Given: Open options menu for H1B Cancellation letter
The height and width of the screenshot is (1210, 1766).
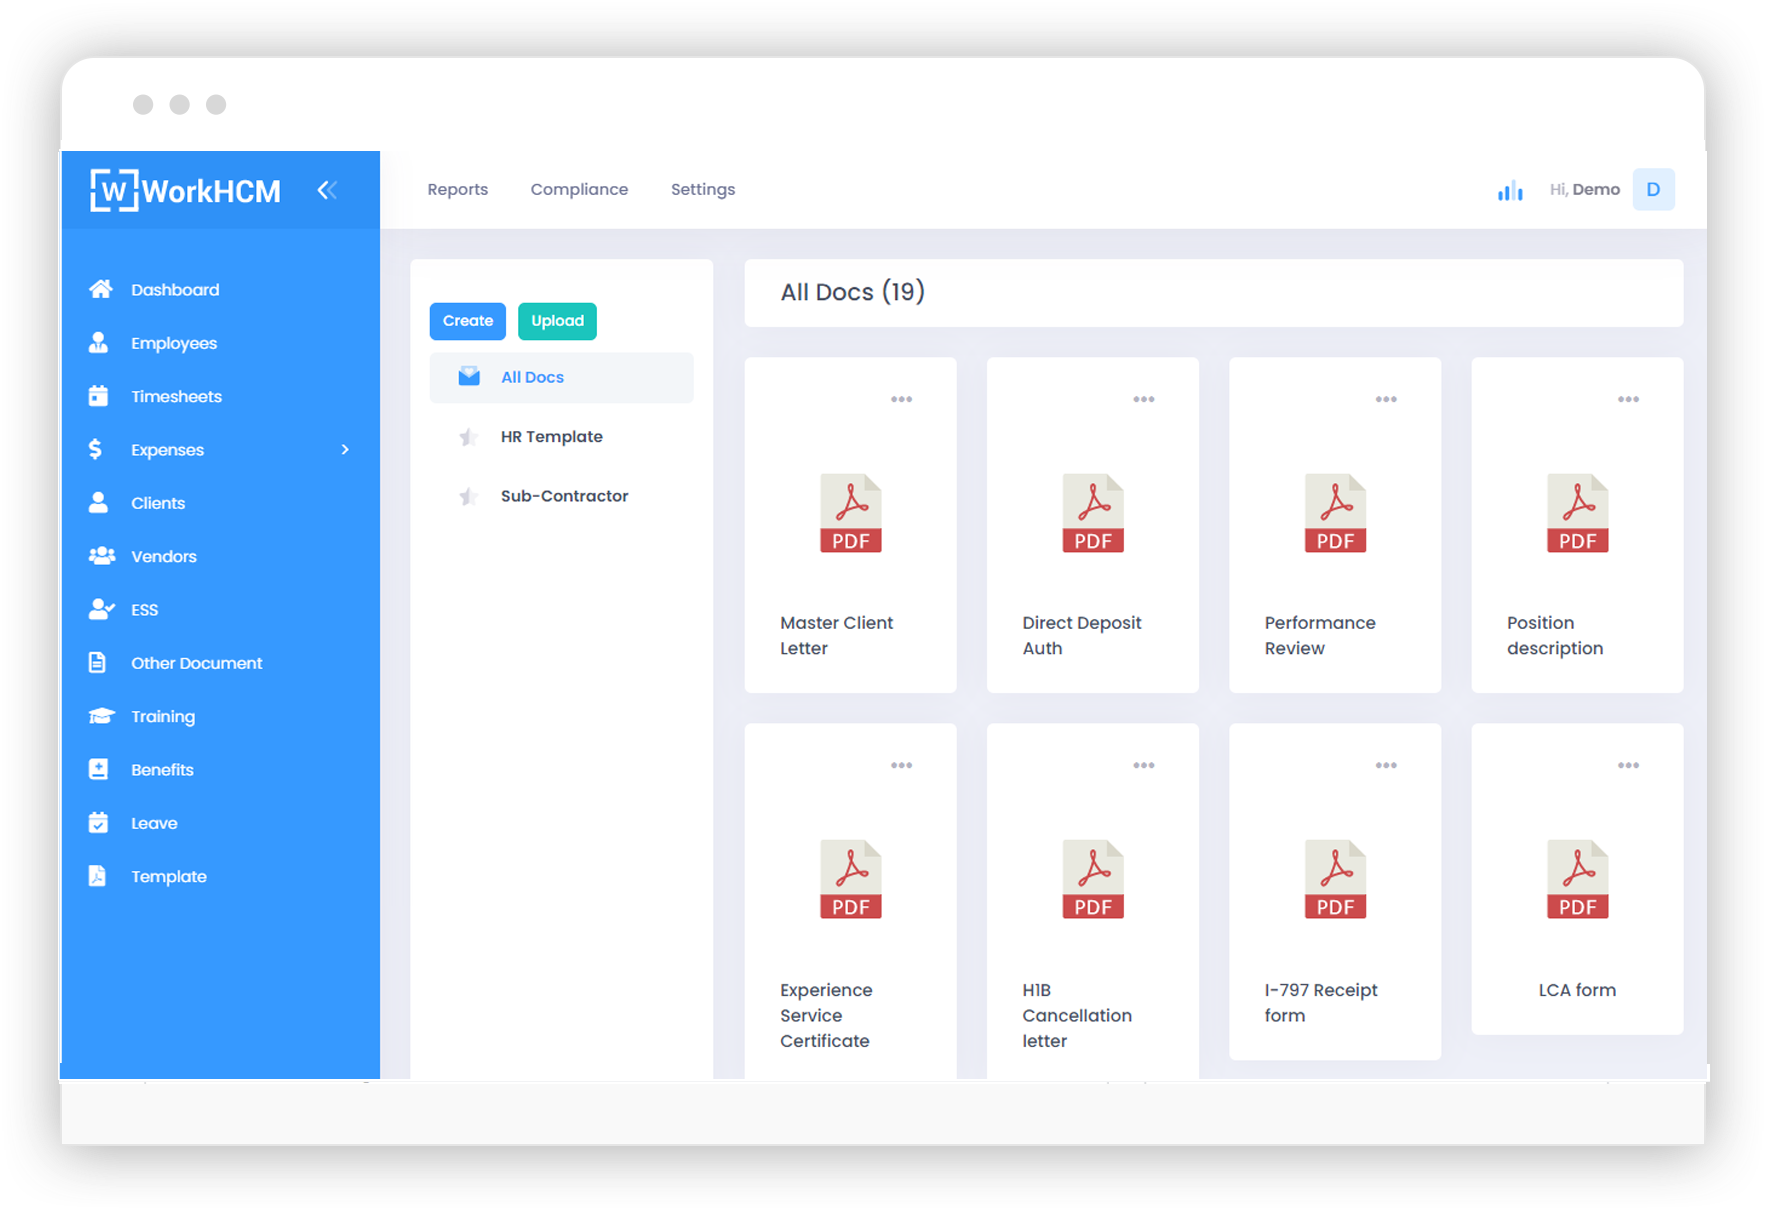Looking at the screenshot, I should [x=1143, y=765].
